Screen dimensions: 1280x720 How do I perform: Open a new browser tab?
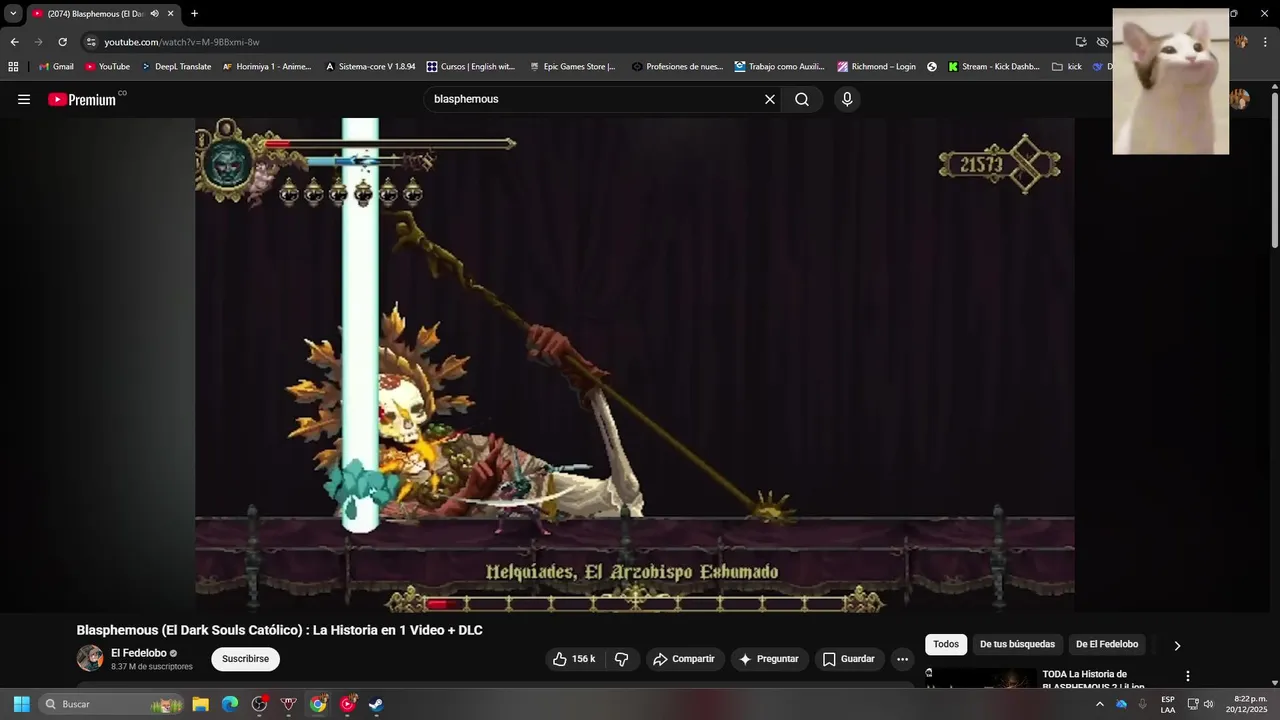(x=194, y=14)
